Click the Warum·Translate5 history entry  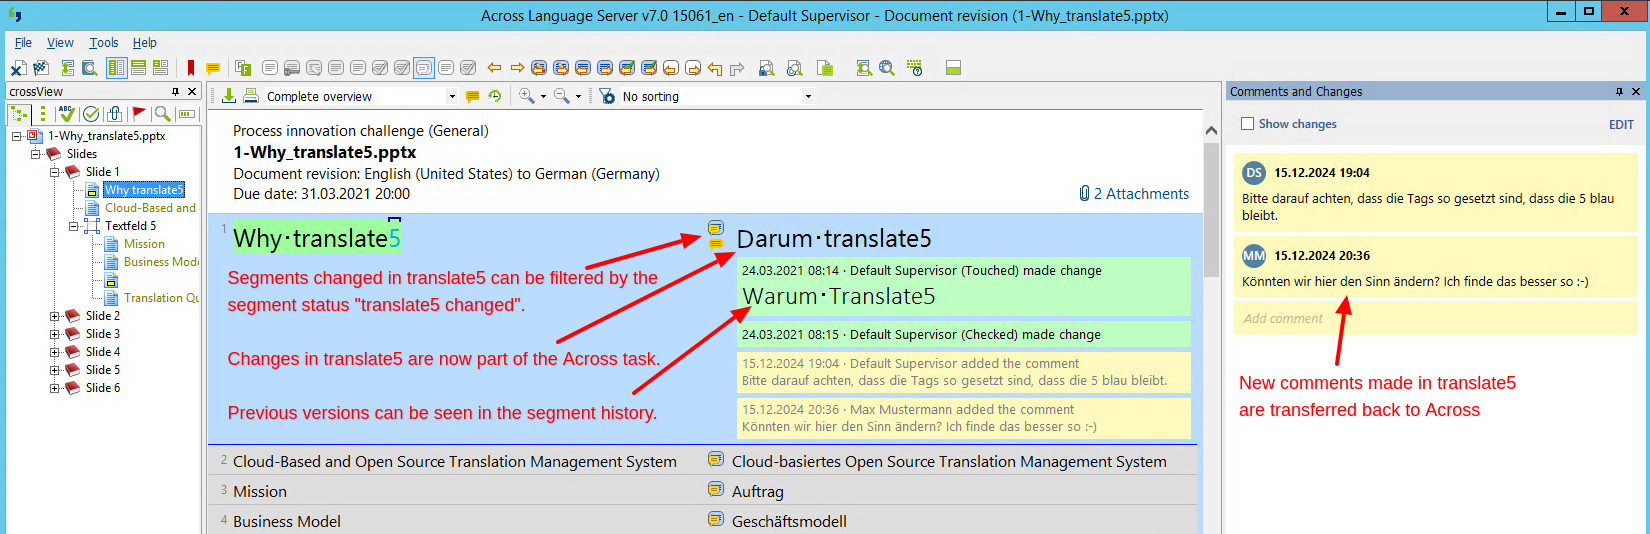pos(838,296)
